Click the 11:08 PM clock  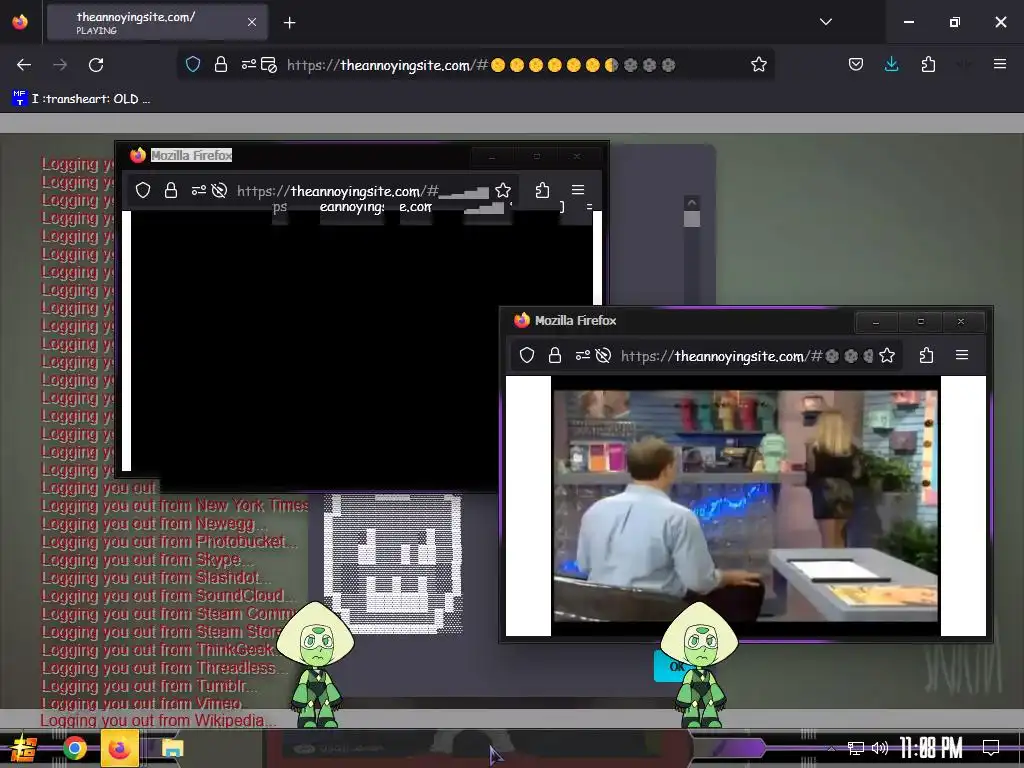click(x=931, y=748)
